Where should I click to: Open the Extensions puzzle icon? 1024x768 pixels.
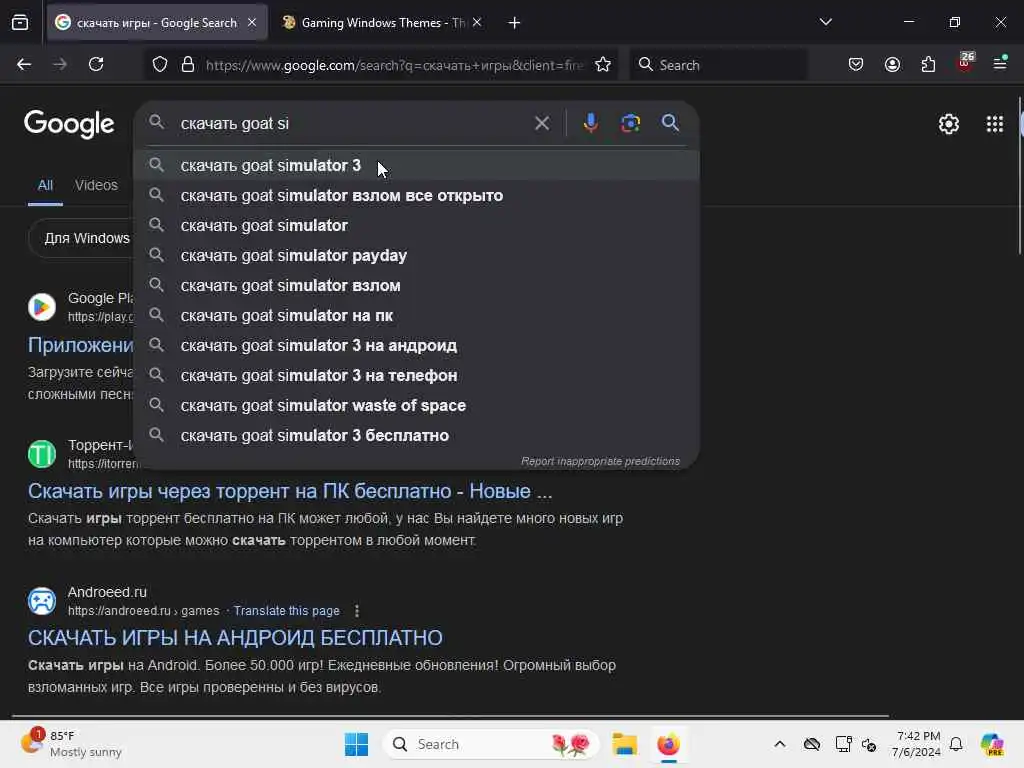(928, 65)
